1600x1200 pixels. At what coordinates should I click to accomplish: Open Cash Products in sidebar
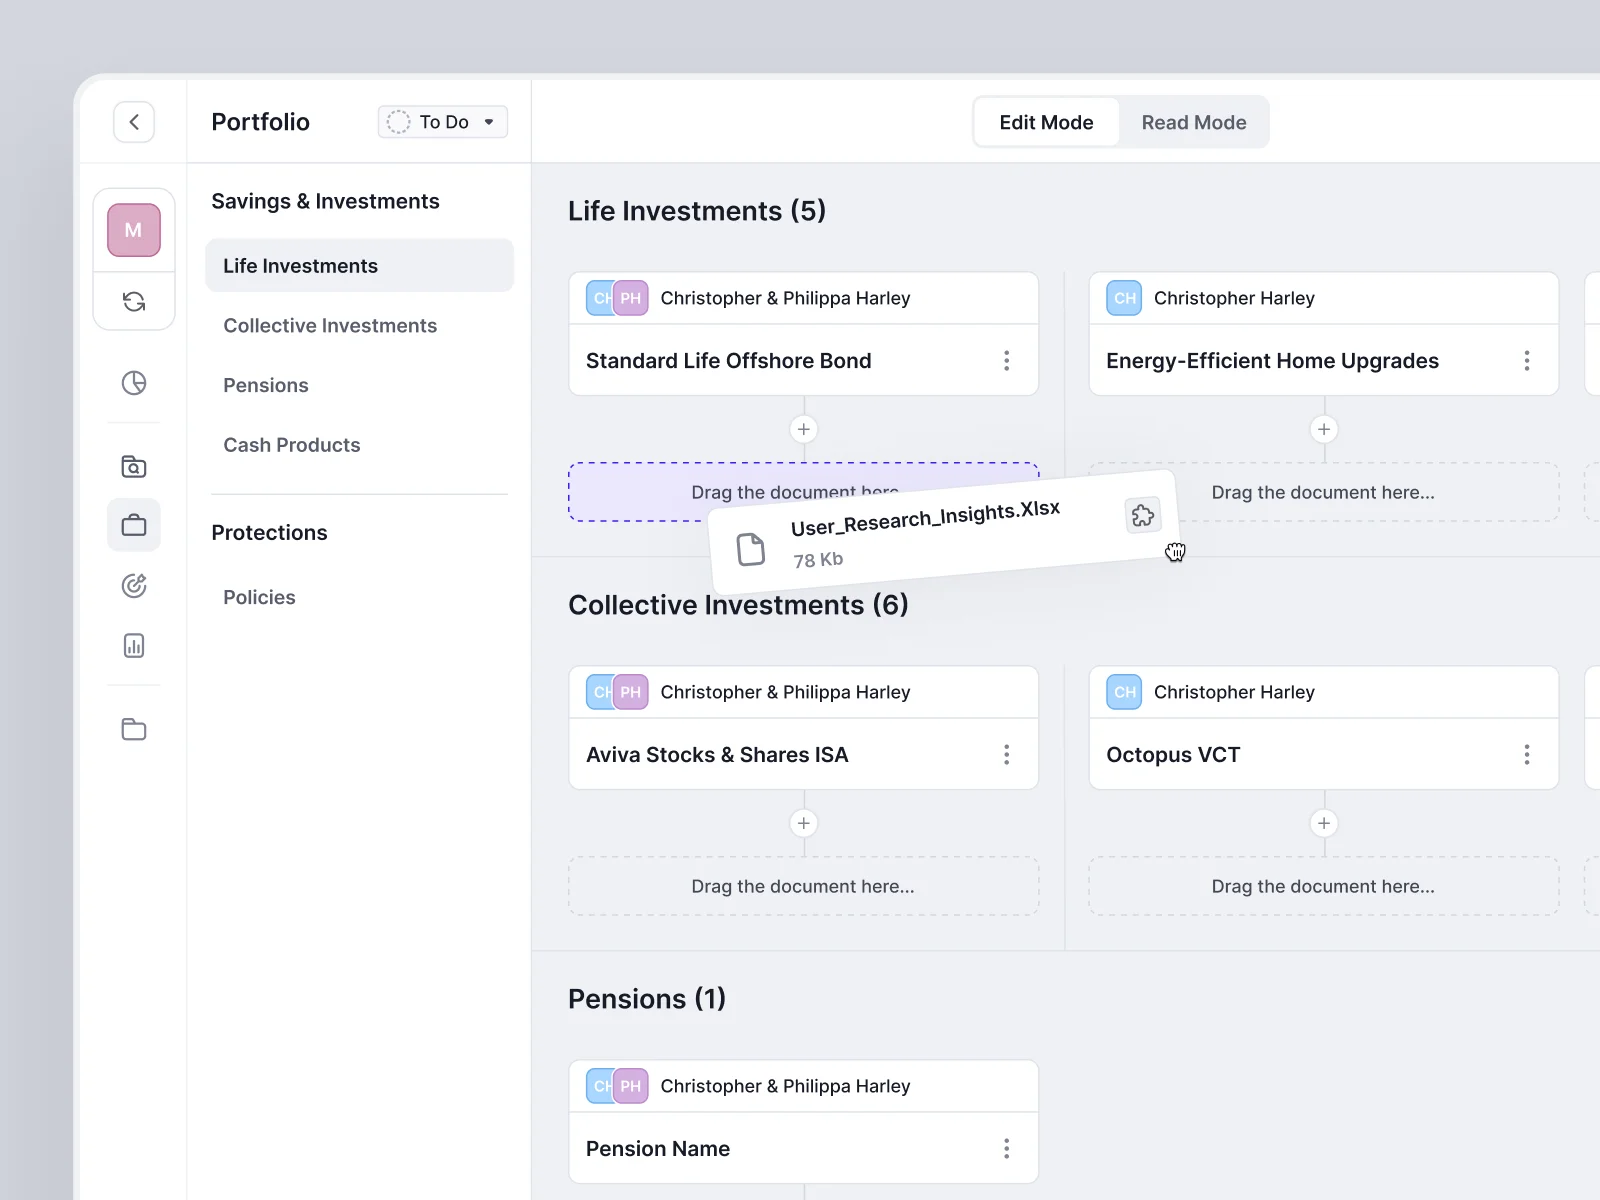(292, 445)
